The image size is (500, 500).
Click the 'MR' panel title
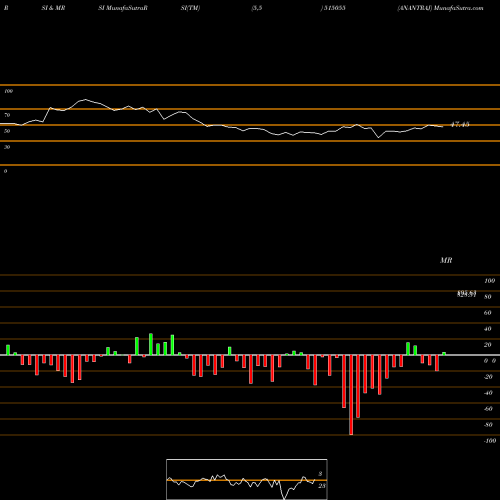(x=446, y=260)
